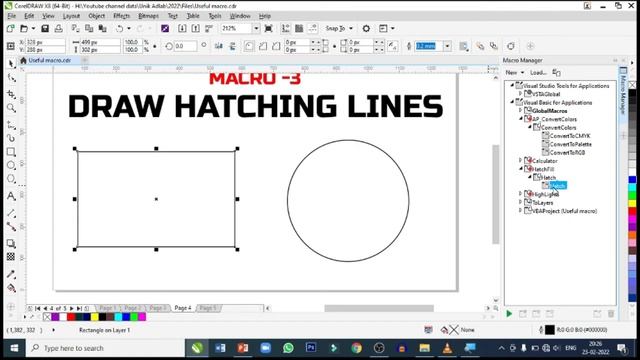Select the Crop tool in the toolbox
The image size is (640, 360).
[11, 94]
